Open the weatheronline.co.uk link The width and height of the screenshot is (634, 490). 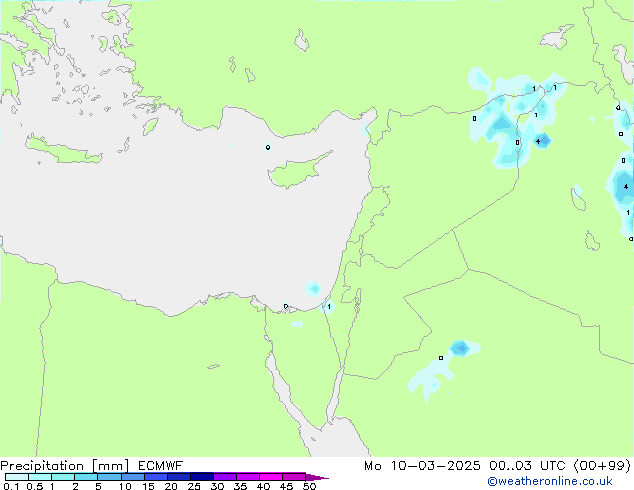[x=550, y=481]
